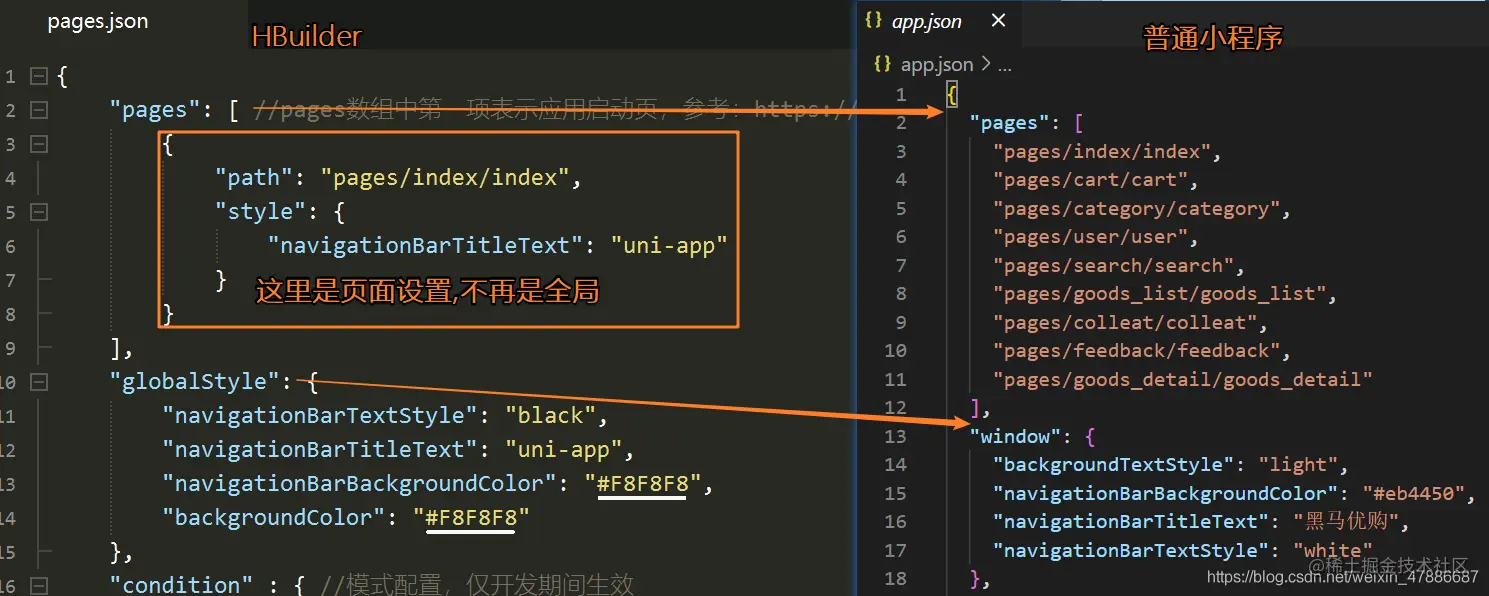Click the "pages/search/search" entry
1489x596 pixels.
[x=1114, y=266]
